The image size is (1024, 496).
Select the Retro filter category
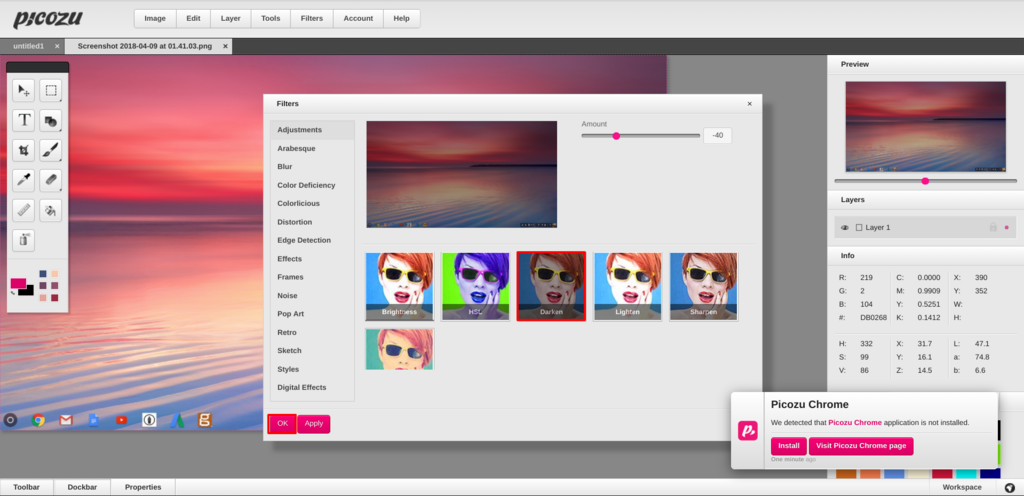click(312, 332)
